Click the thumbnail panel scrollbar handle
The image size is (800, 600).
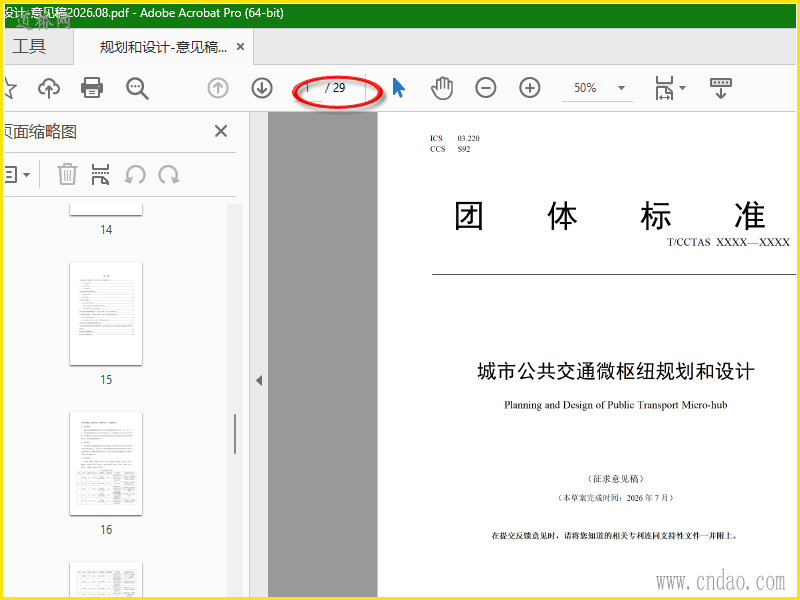(x=235, y=434)
